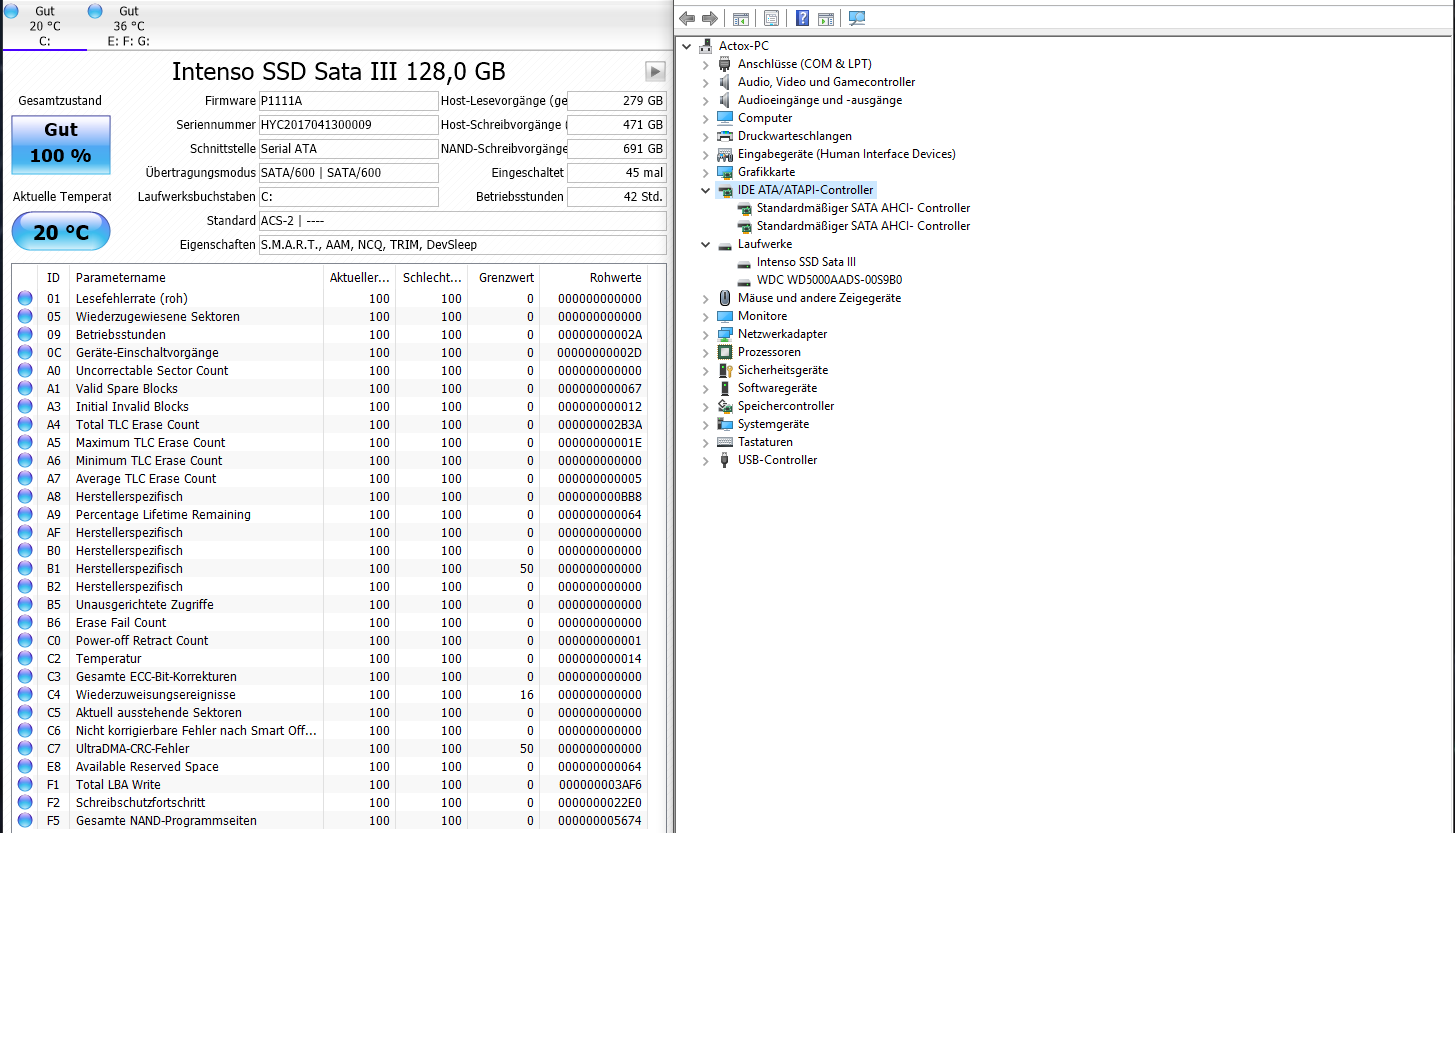Select the Percentage Lifetime Remaining row
1455x1039 pixels.
[332, 515]
